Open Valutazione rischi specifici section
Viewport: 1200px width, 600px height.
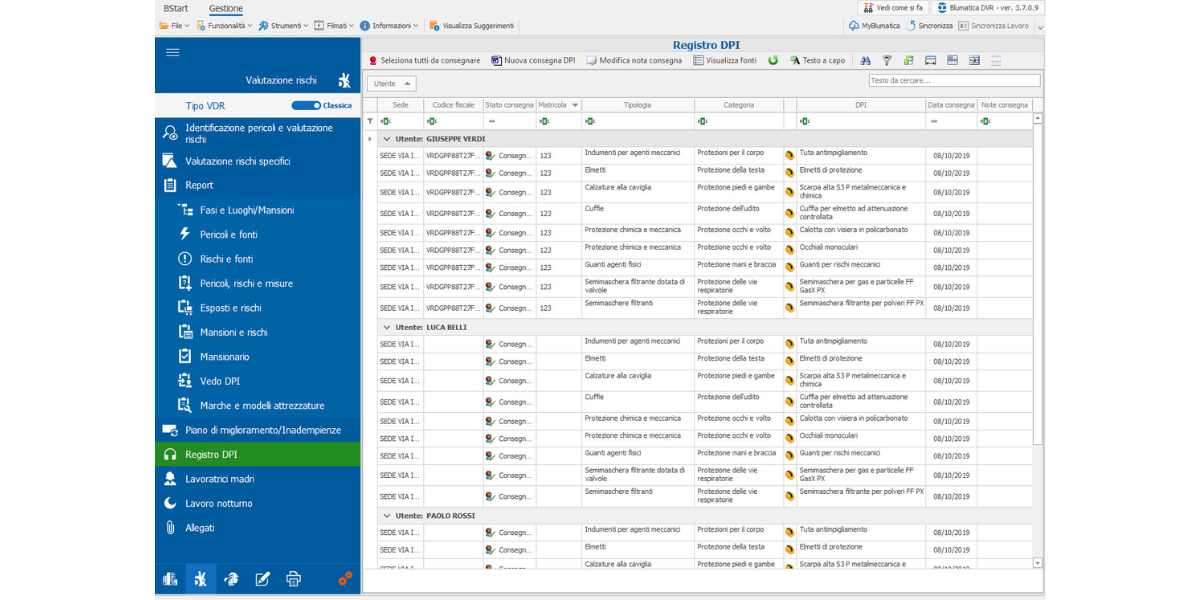coord(258,161)
